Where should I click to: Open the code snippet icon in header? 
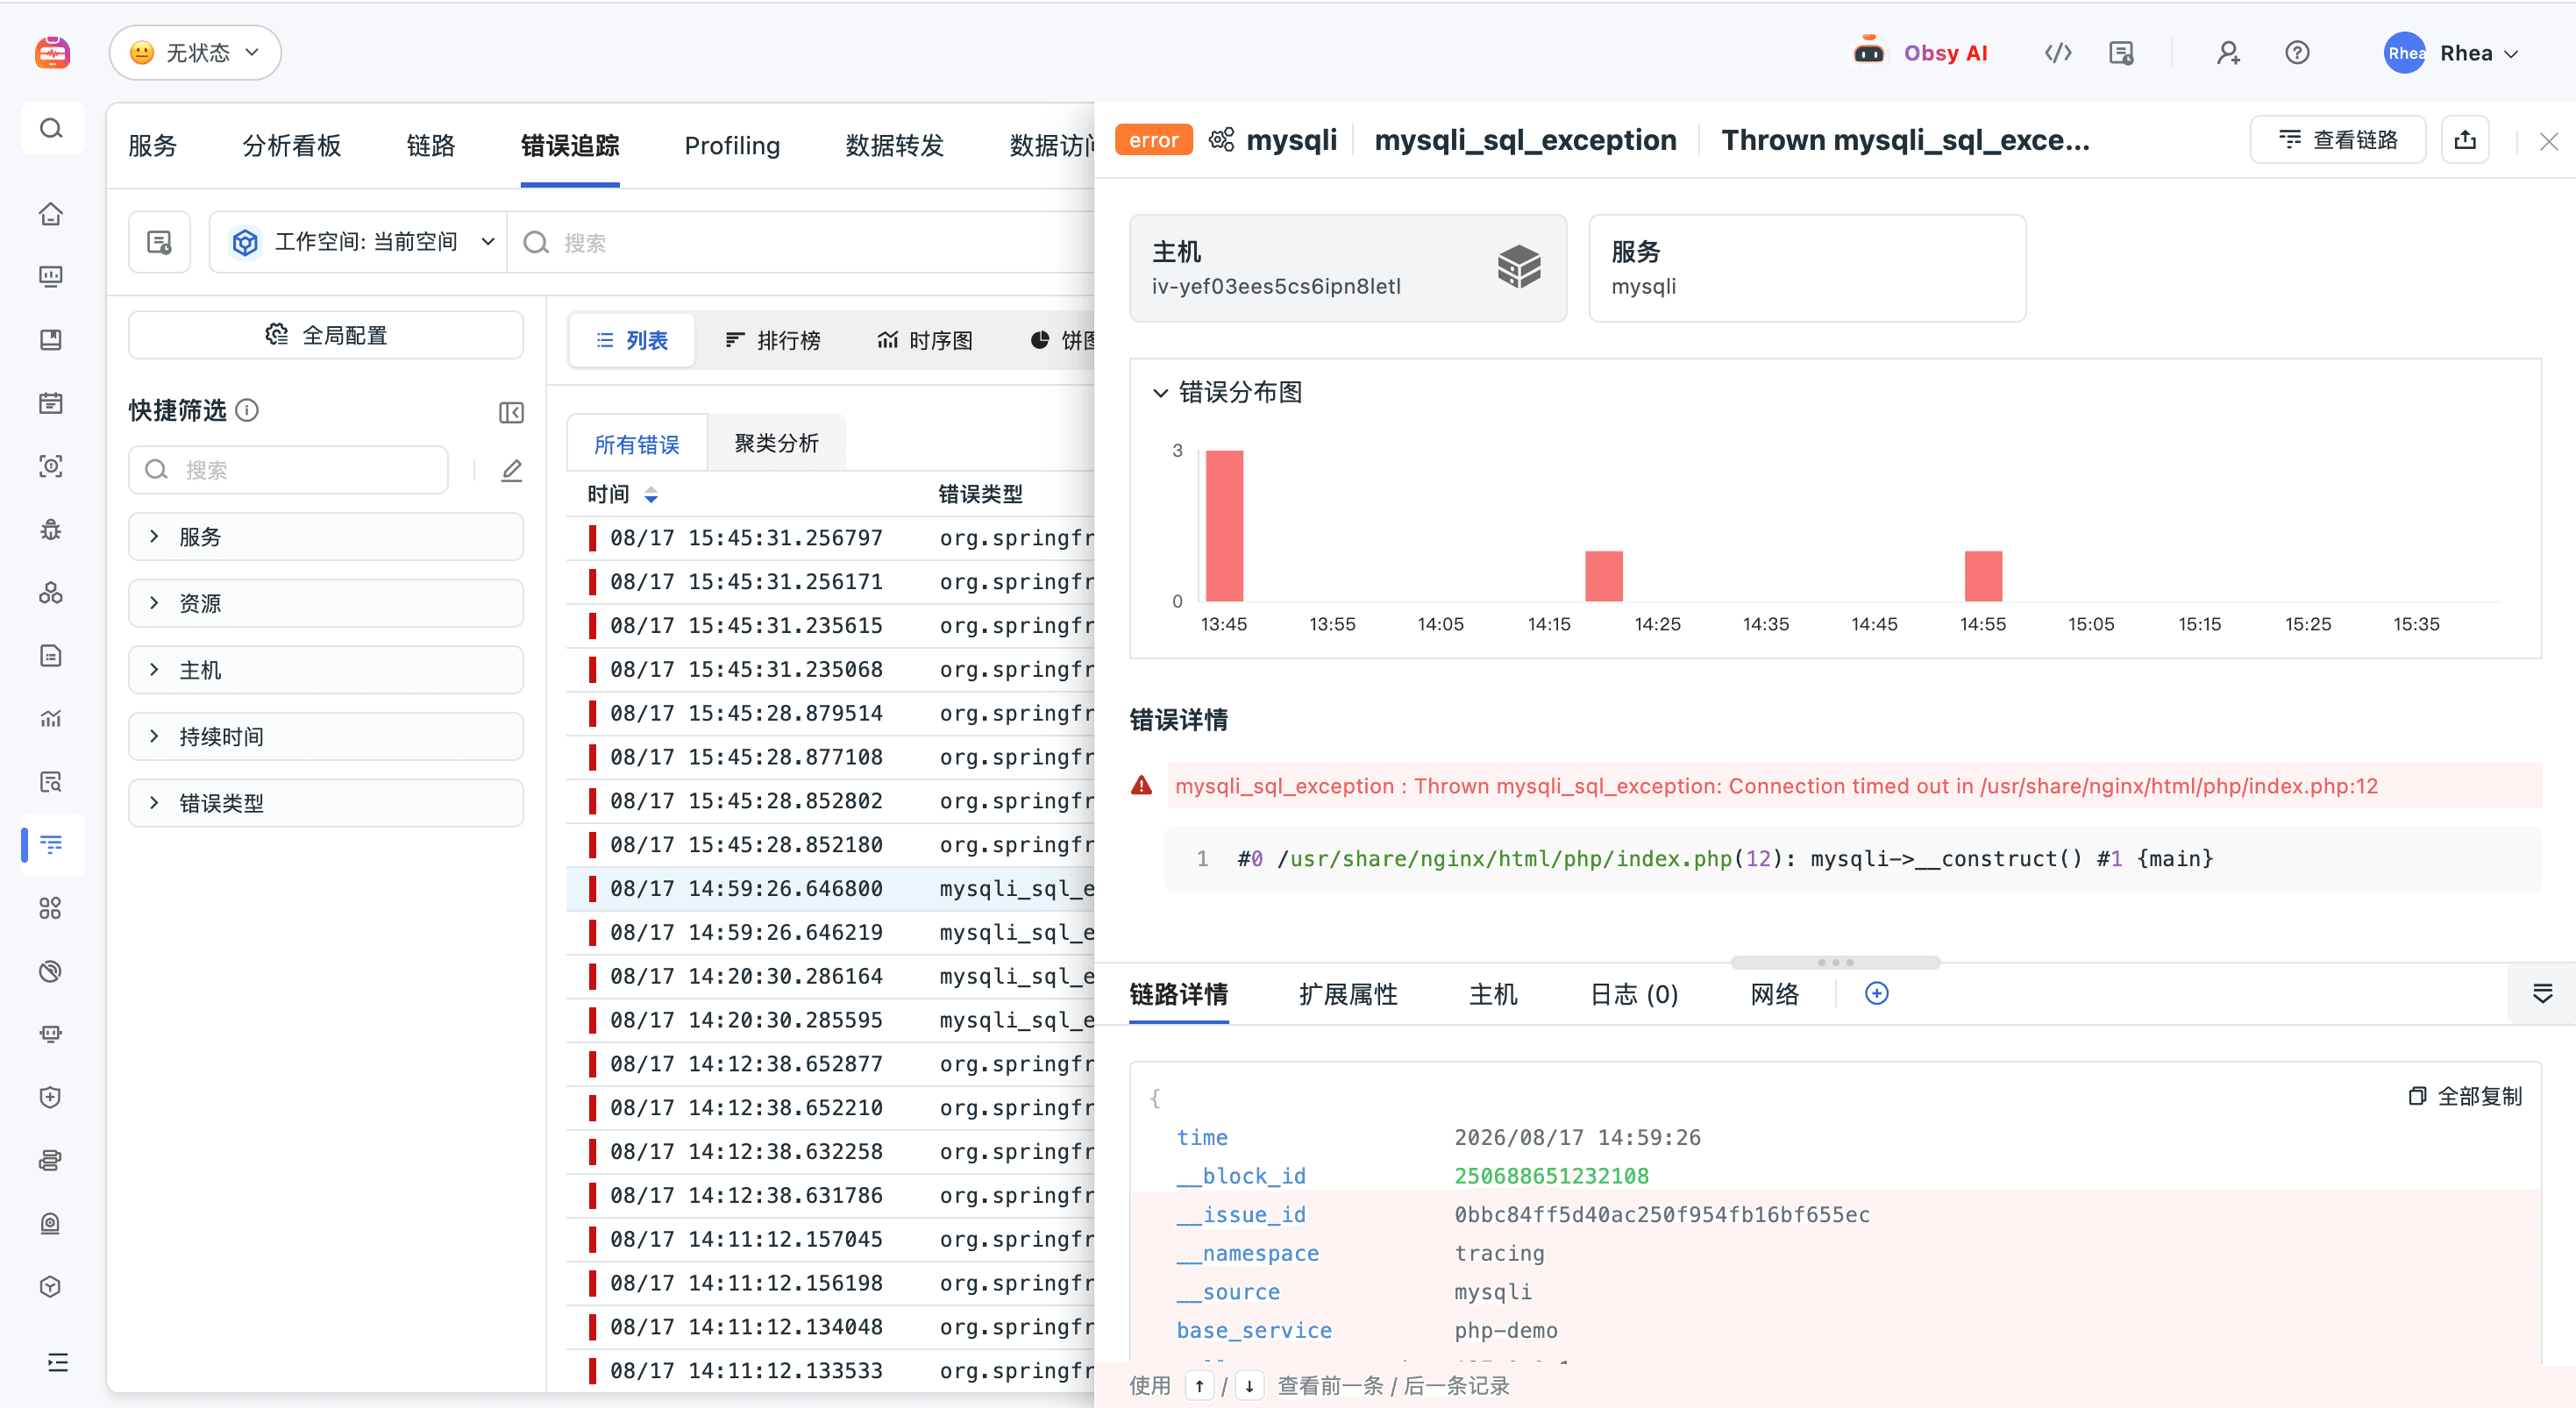coord(2058,53)
